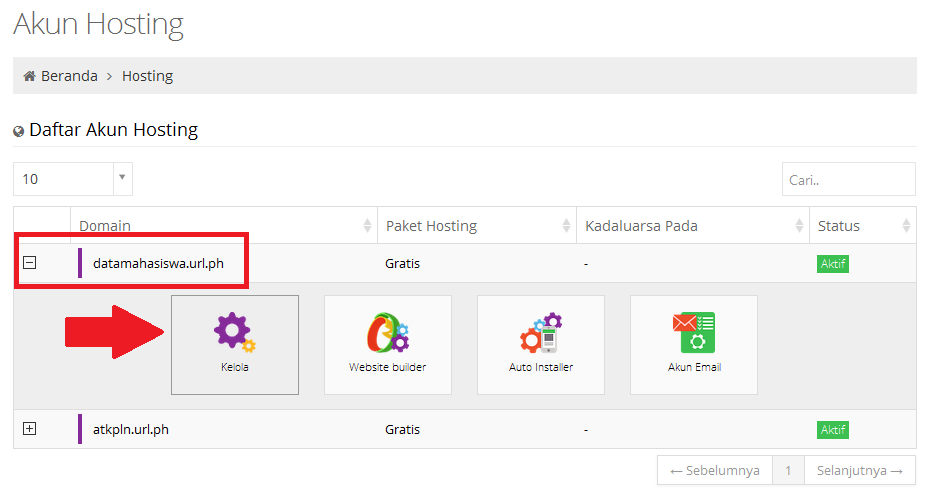Click the Hosting breadcrumb item
The width and height of the screenshot is (925, 495).
147,76
